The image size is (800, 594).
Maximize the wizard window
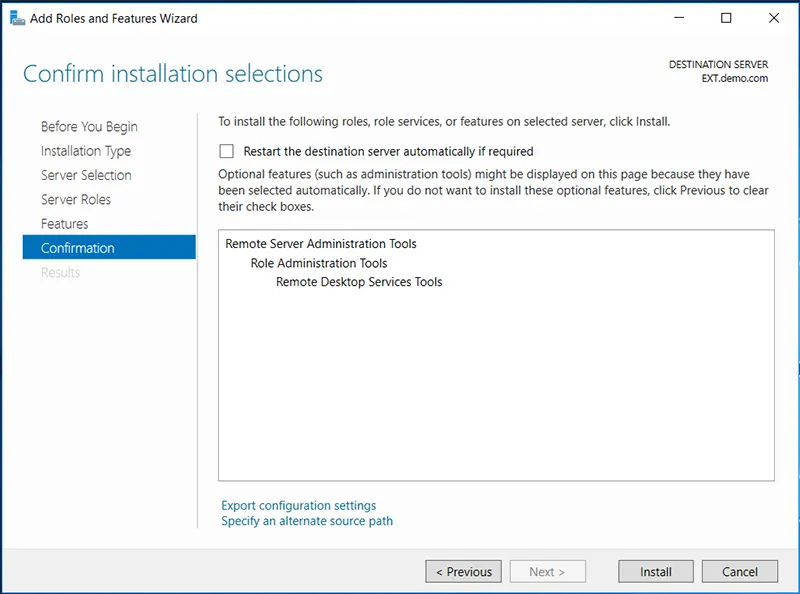(726, 18)
